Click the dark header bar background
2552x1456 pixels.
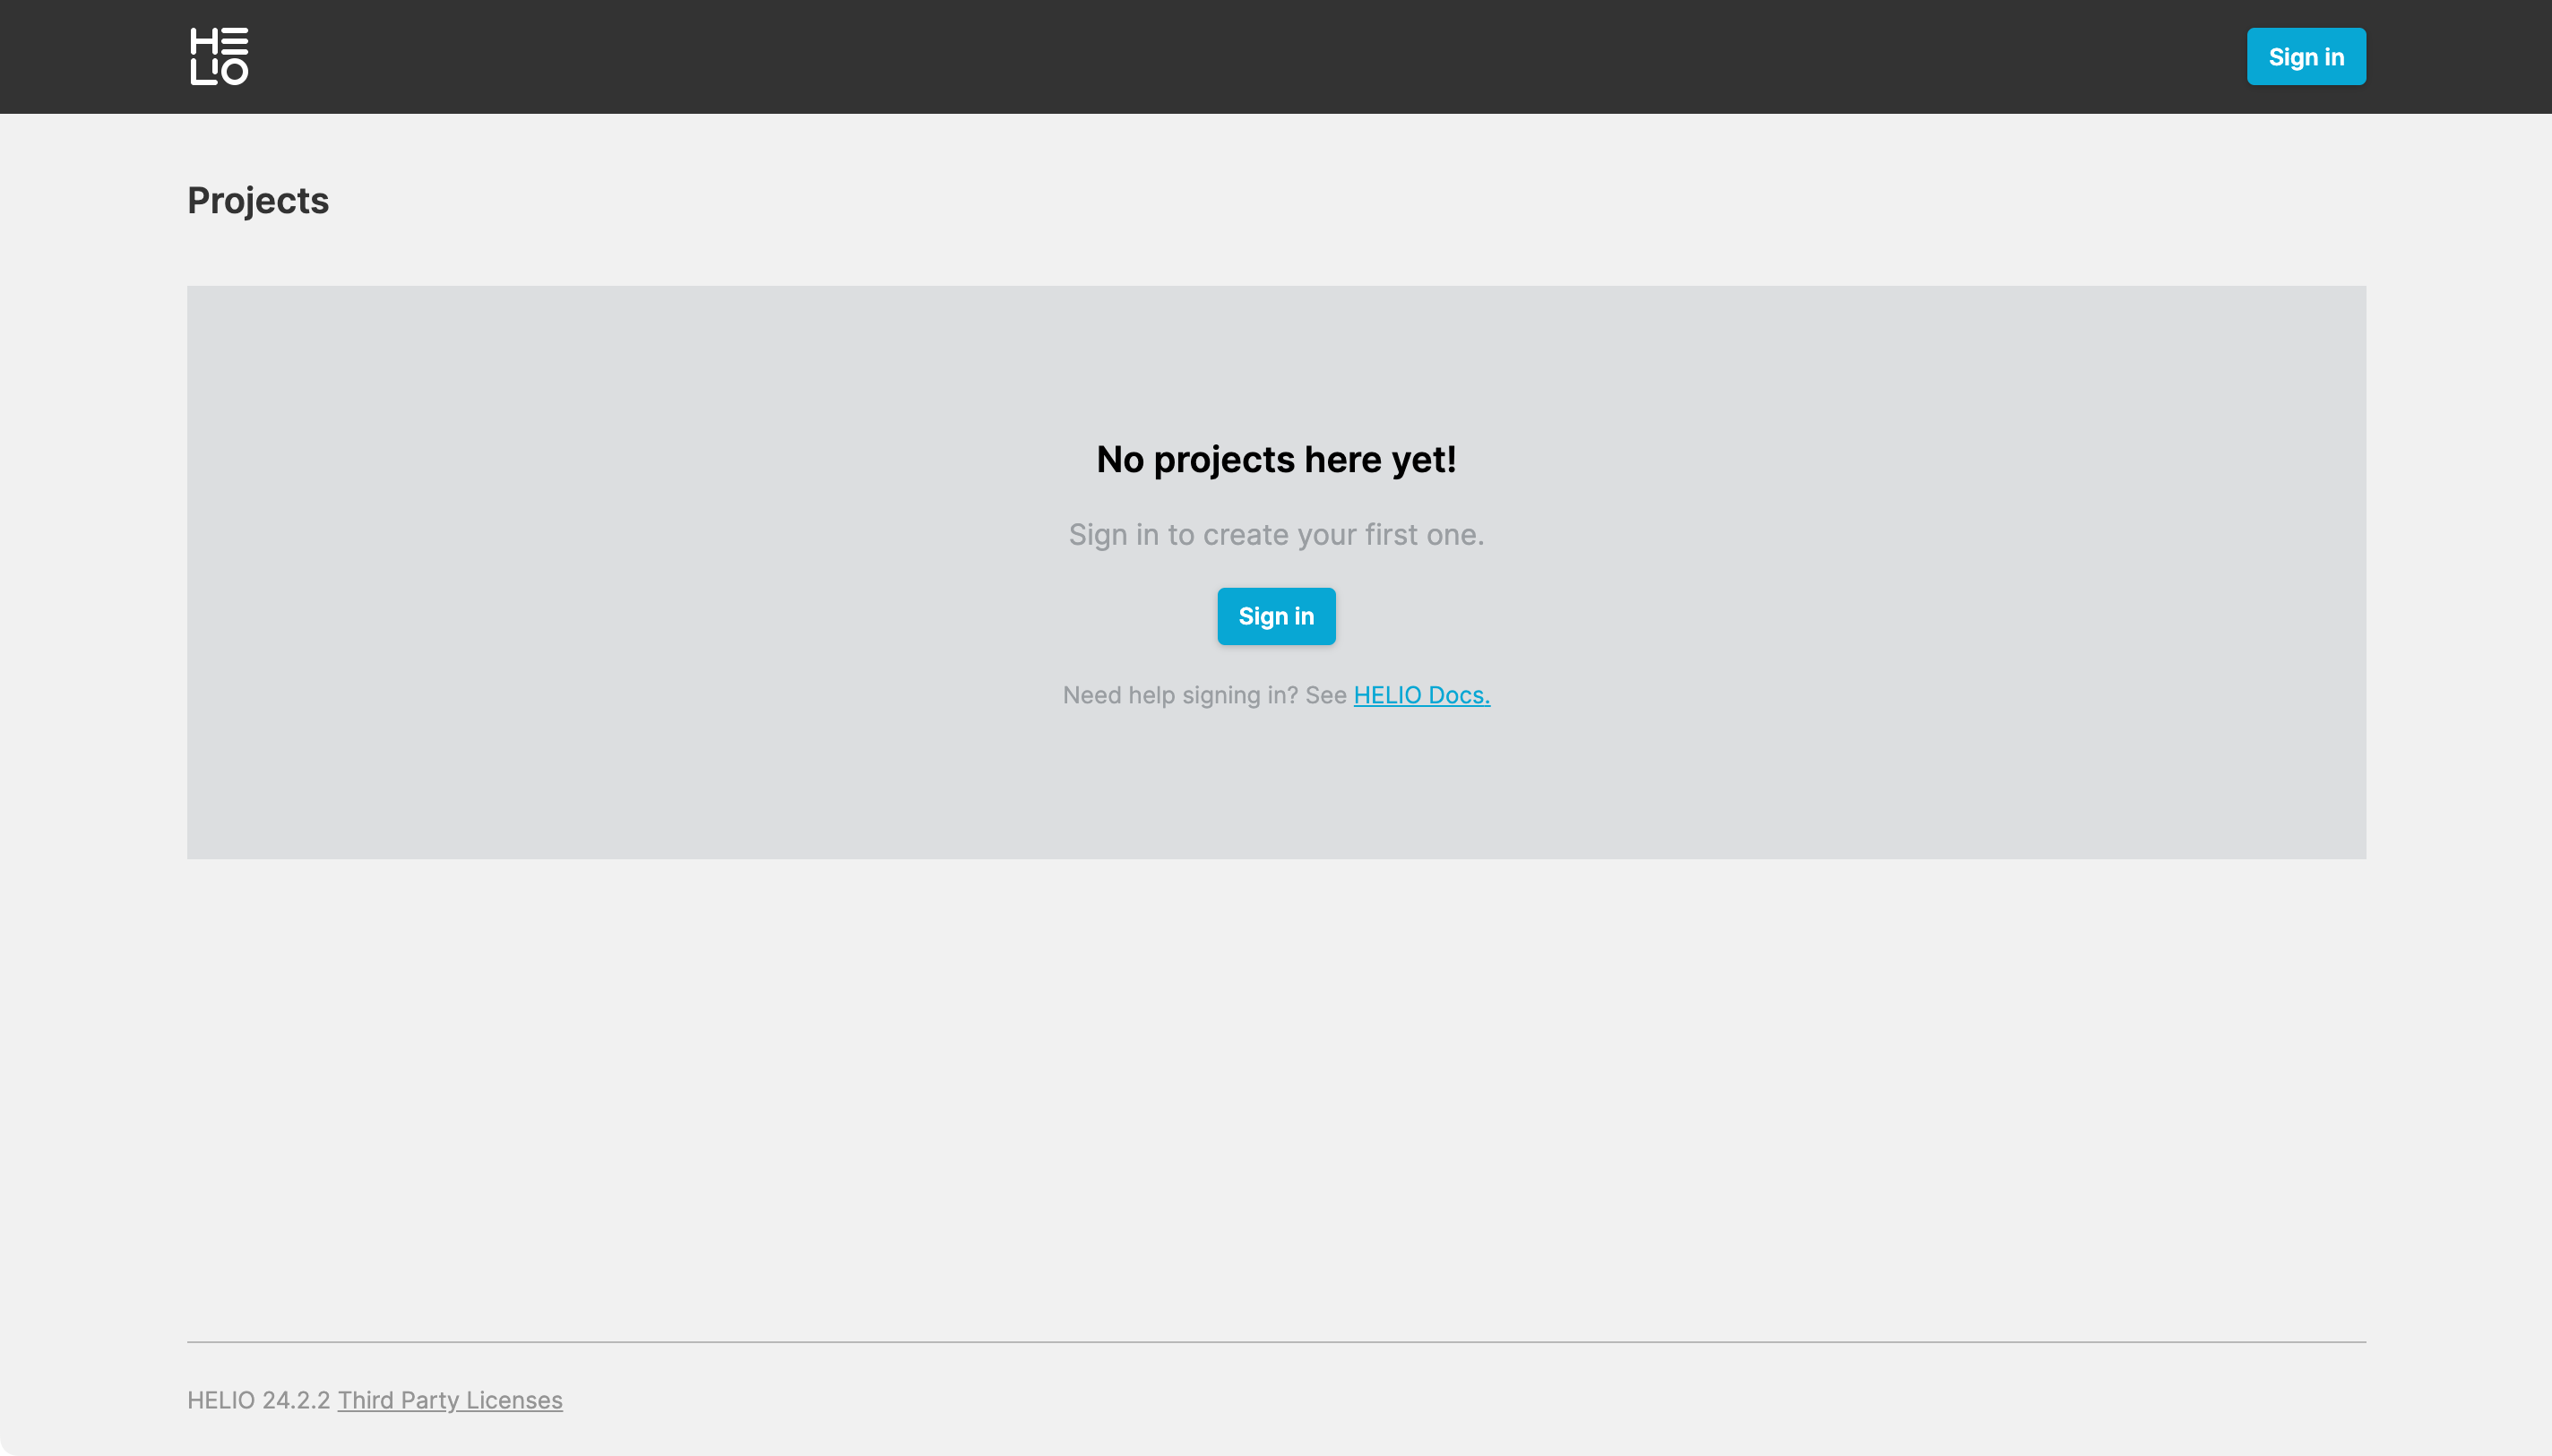(1200, 56)
